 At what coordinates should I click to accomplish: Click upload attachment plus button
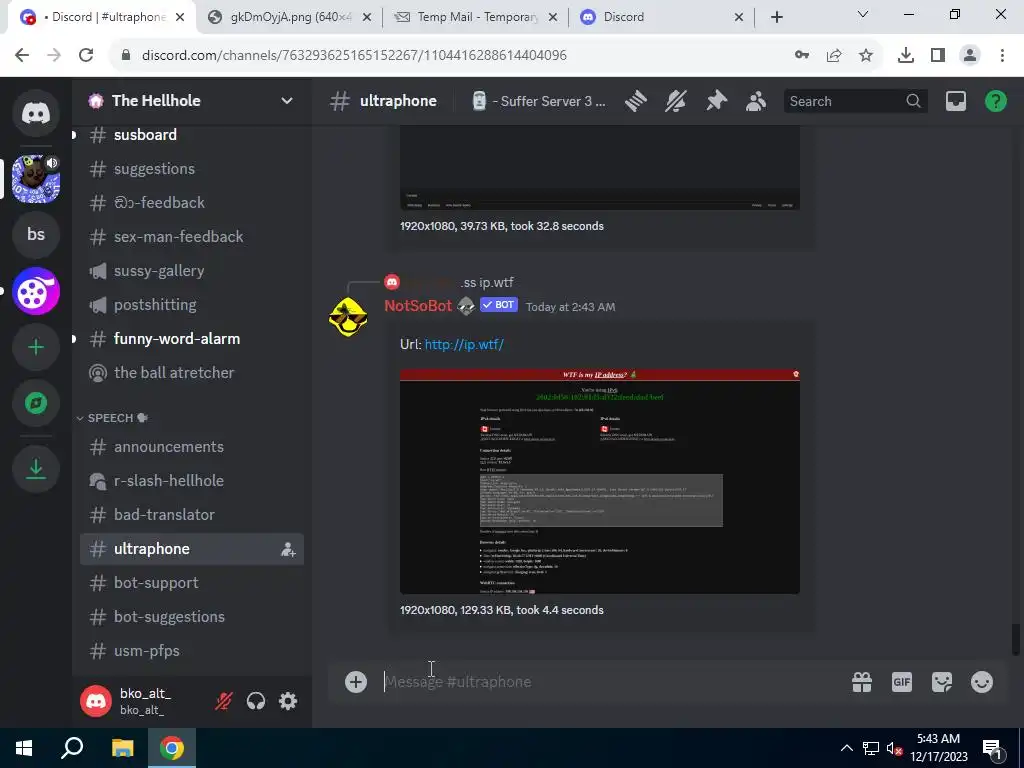point(356,682)
